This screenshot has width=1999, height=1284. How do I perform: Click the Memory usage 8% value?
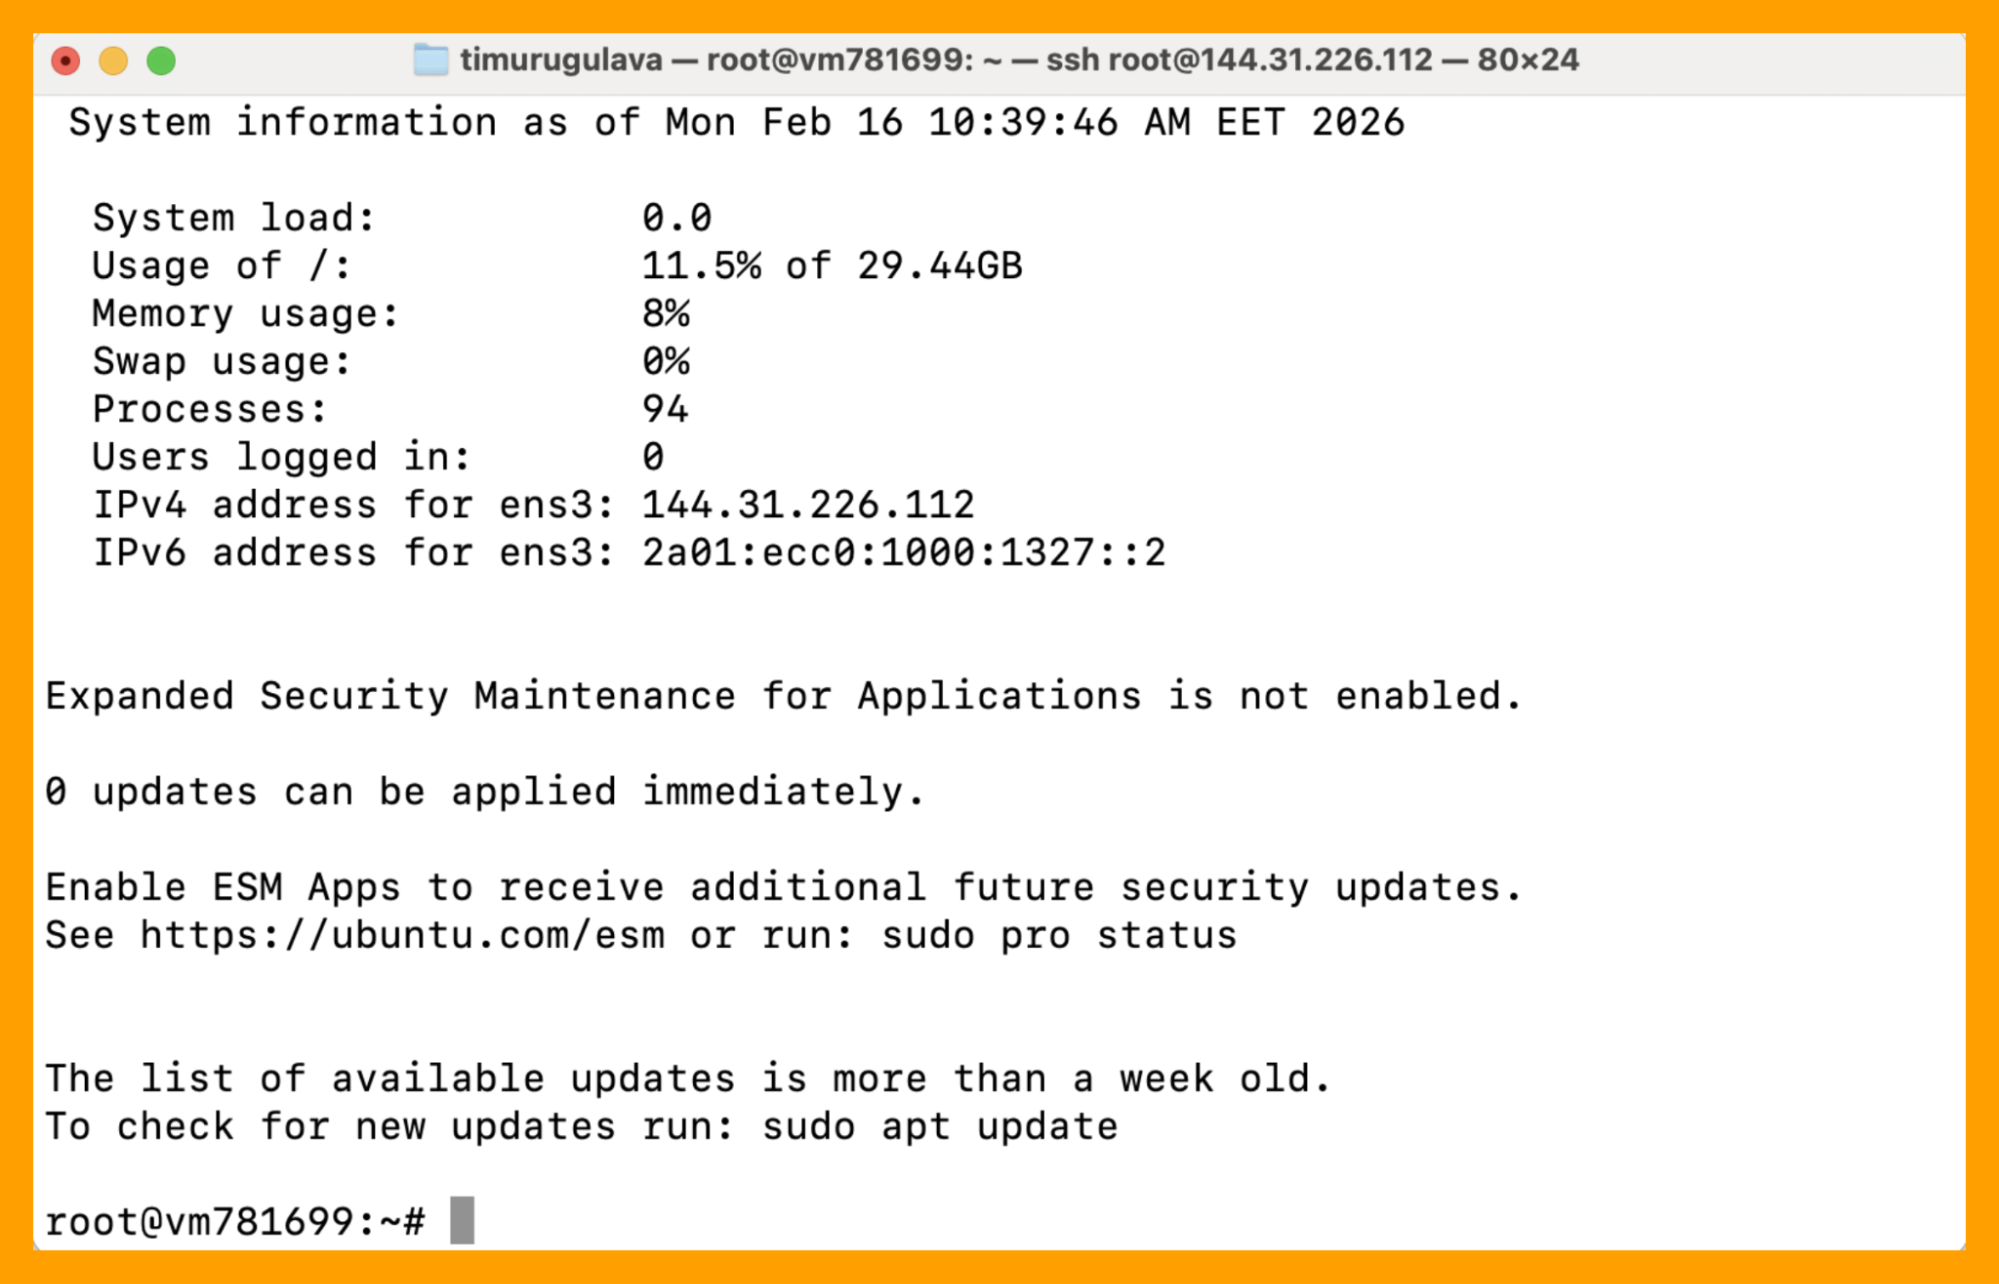tap(666, 314)
